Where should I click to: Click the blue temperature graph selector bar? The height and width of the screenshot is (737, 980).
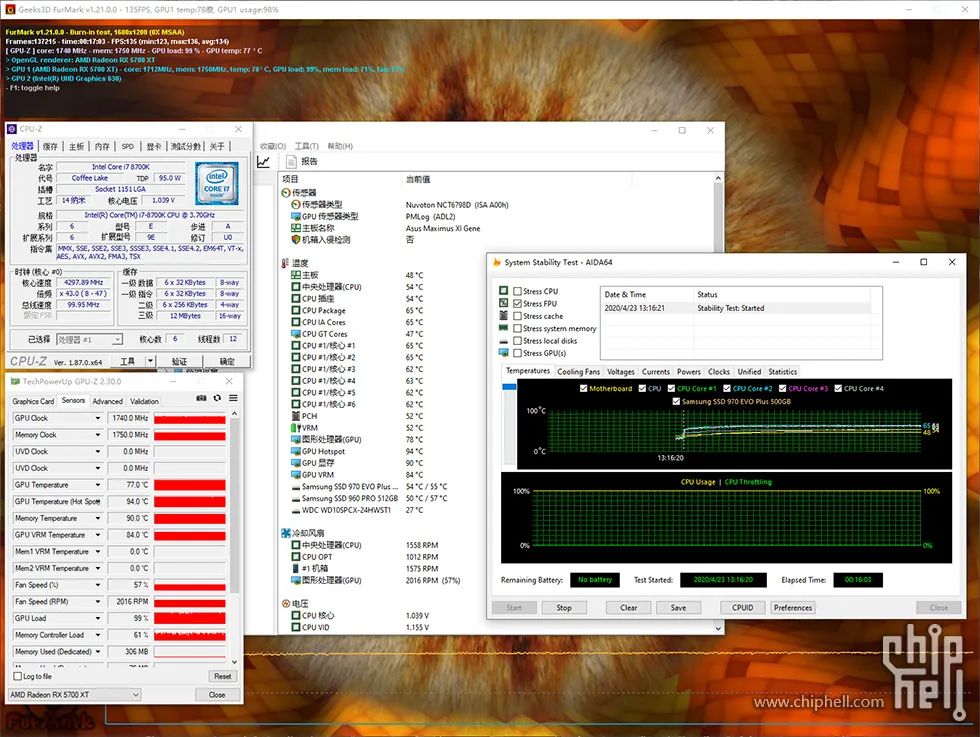(509, 387)
